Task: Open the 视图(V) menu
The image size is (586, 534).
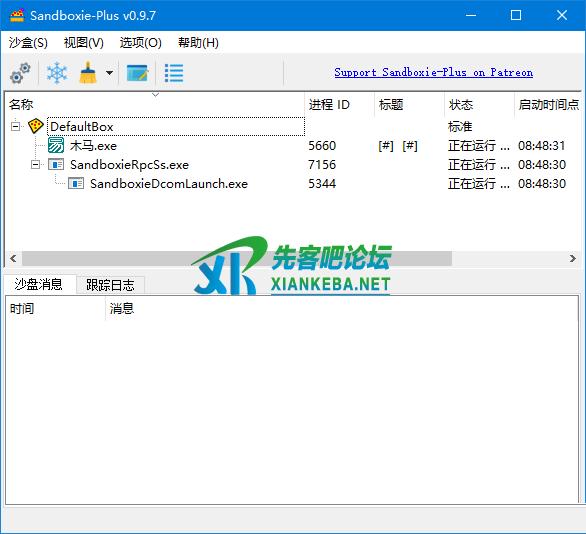Action: pos(83,43)
